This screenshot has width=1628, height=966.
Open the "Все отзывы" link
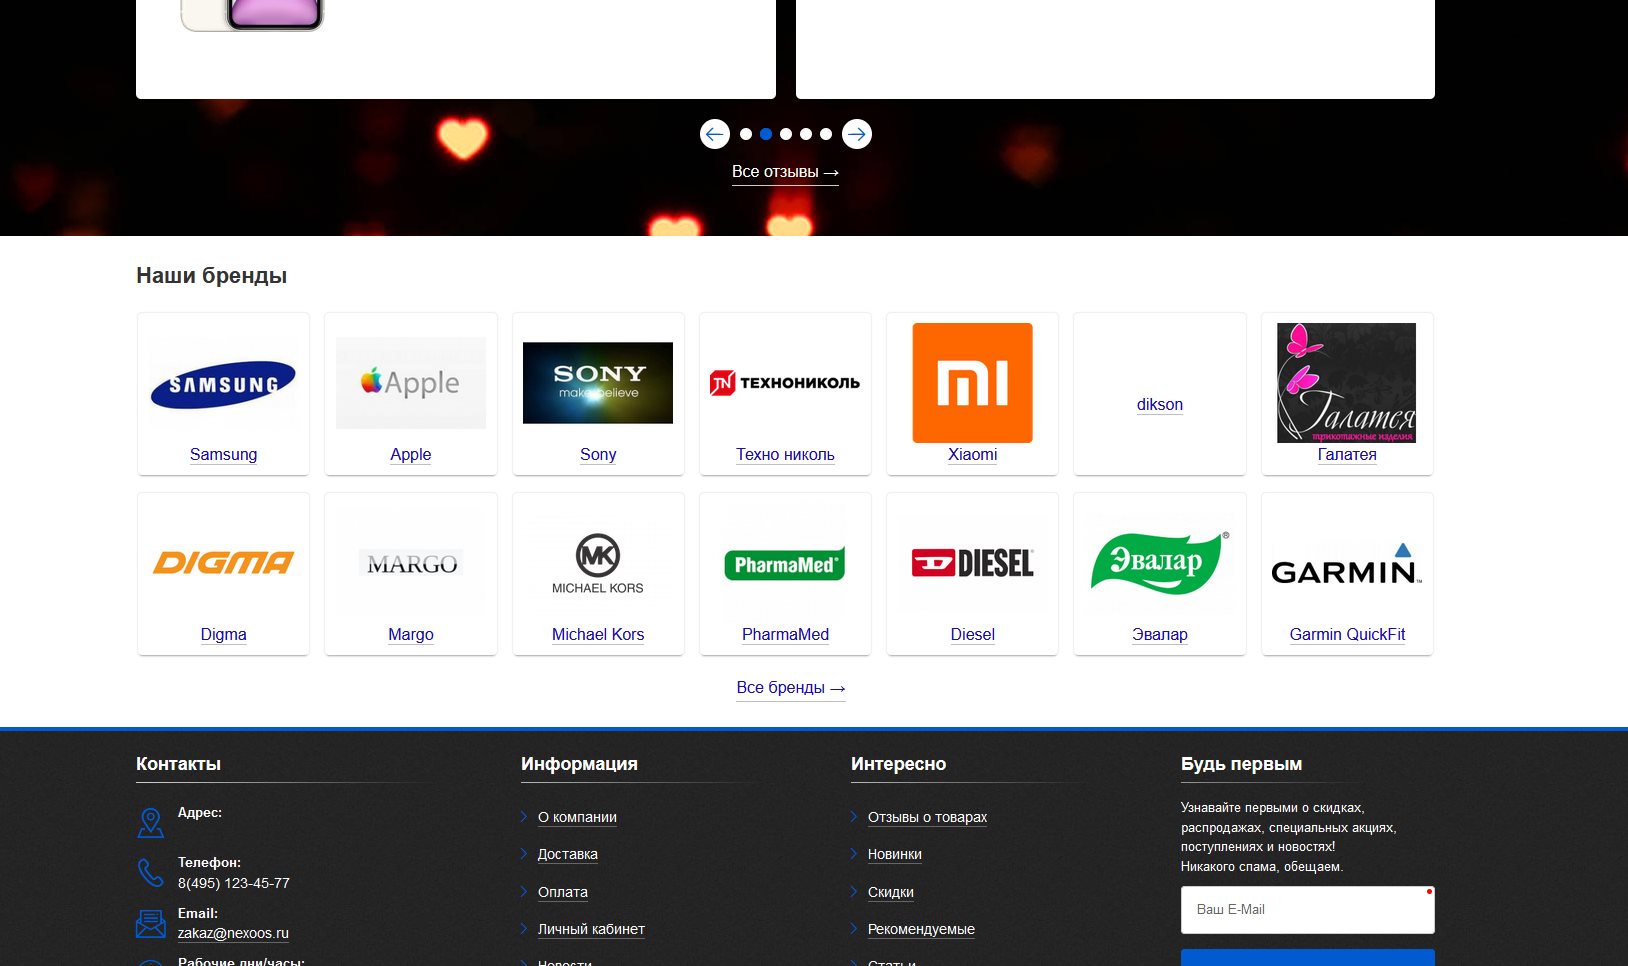[785, 172]
